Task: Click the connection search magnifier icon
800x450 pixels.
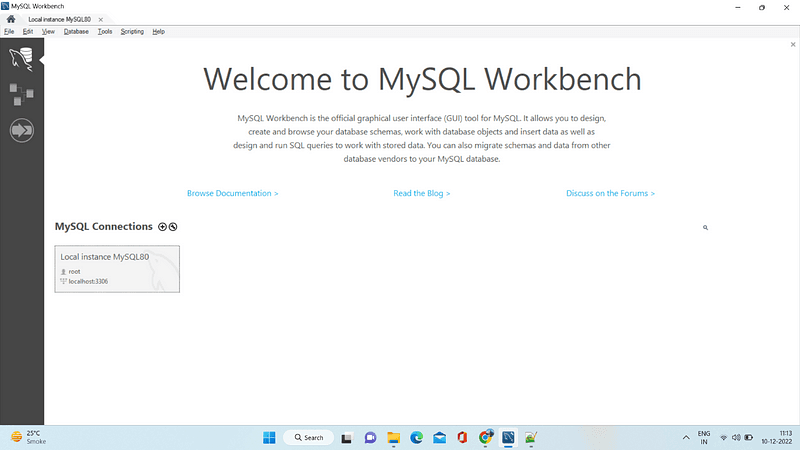Action: point(706,228)
